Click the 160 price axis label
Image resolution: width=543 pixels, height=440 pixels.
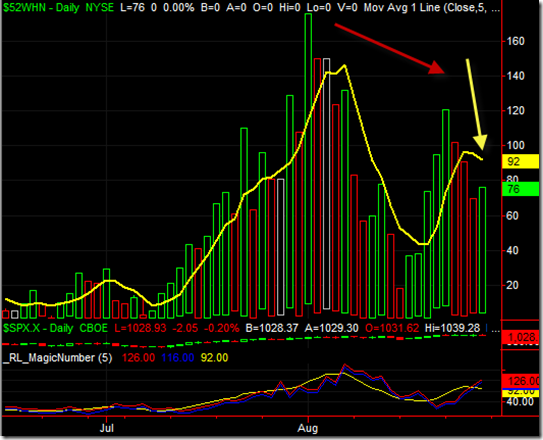click(516, 41)
